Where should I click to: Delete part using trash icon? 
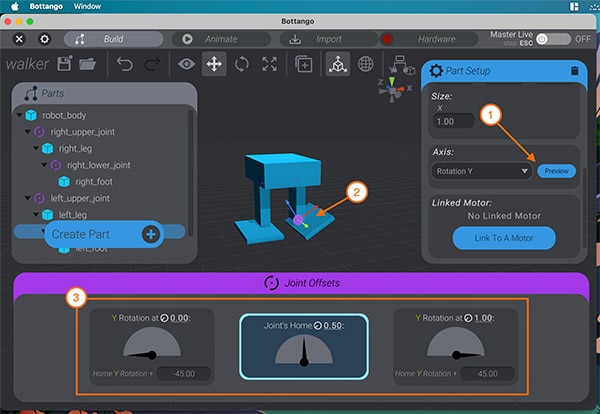pyautogui.click(x=573, y=71)
